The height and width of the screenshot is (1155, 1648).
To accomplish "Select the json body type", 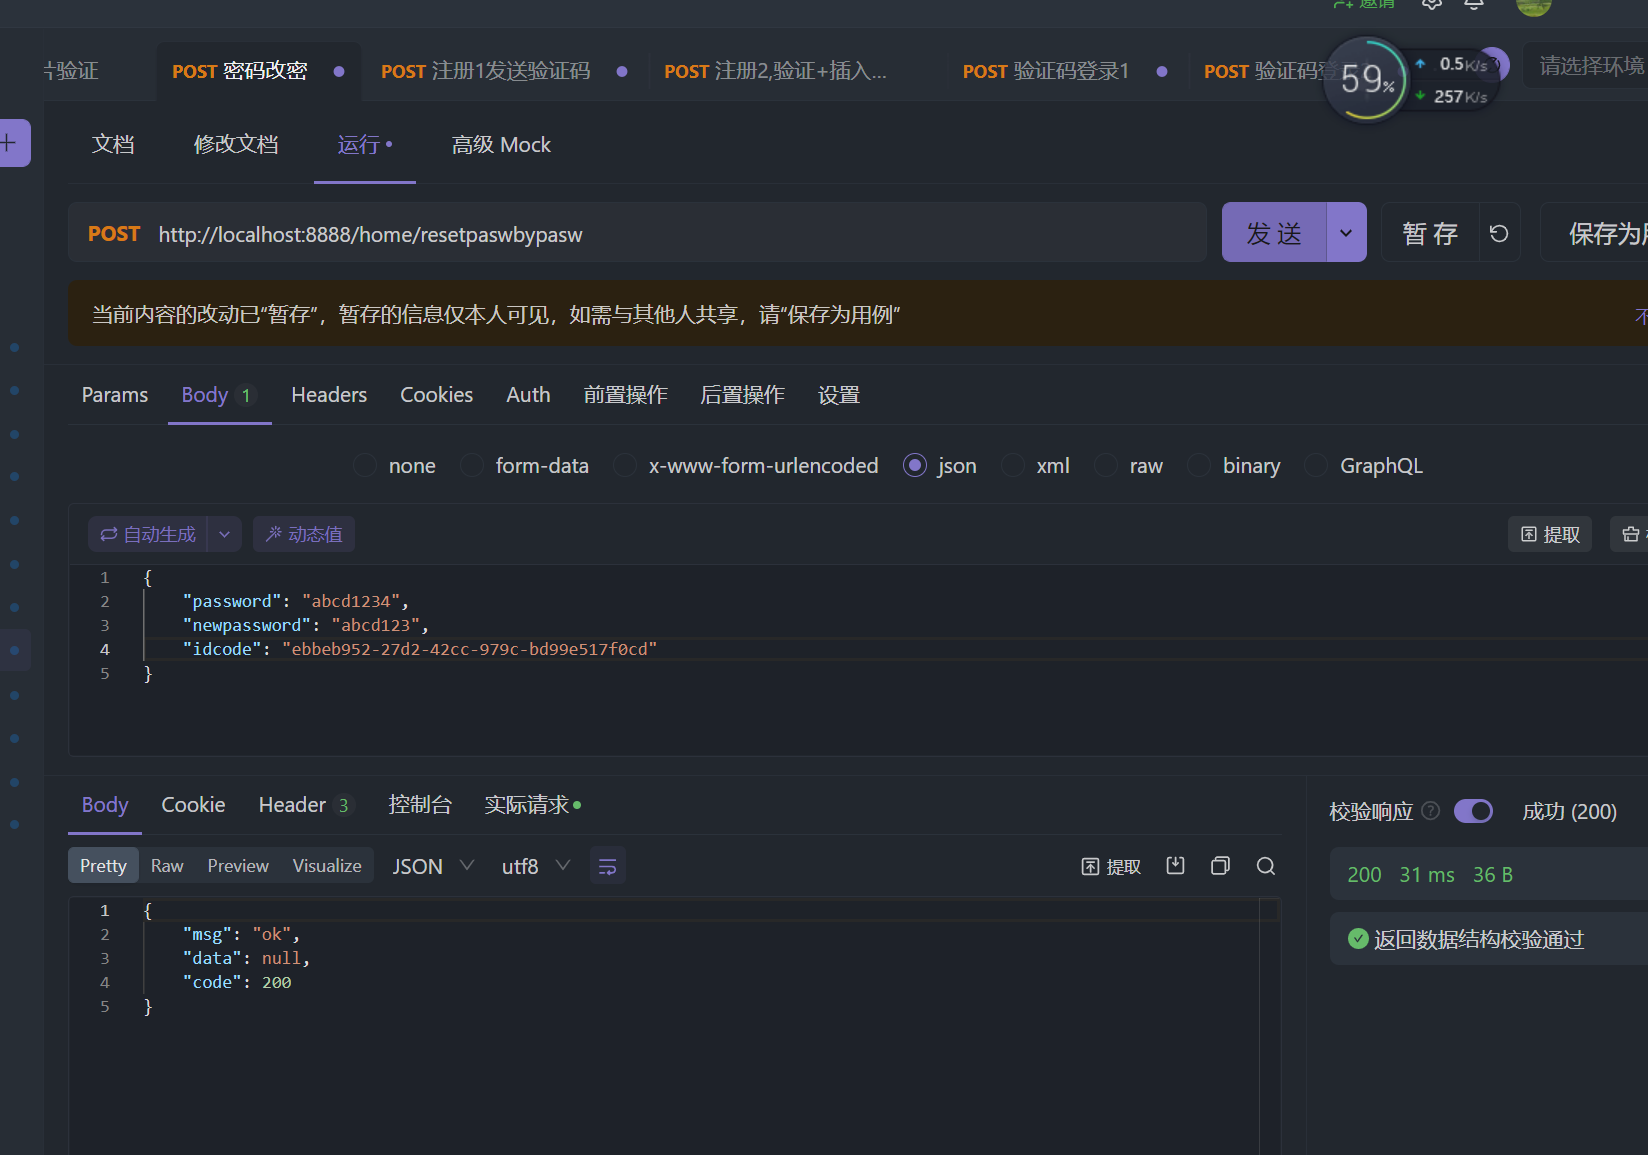I will point(940,466).
